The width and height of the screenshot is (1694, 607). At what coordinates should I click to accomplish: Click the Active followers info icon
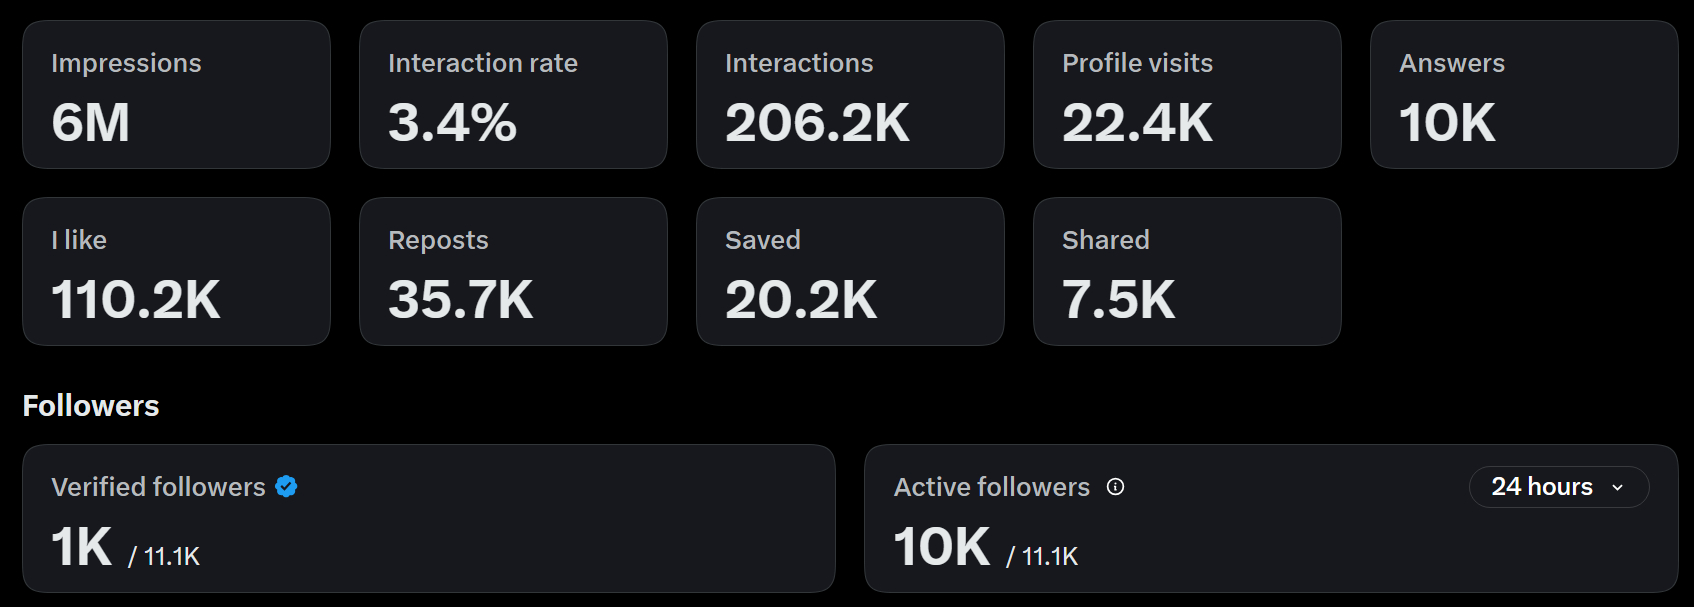(x=1115, y=487)
